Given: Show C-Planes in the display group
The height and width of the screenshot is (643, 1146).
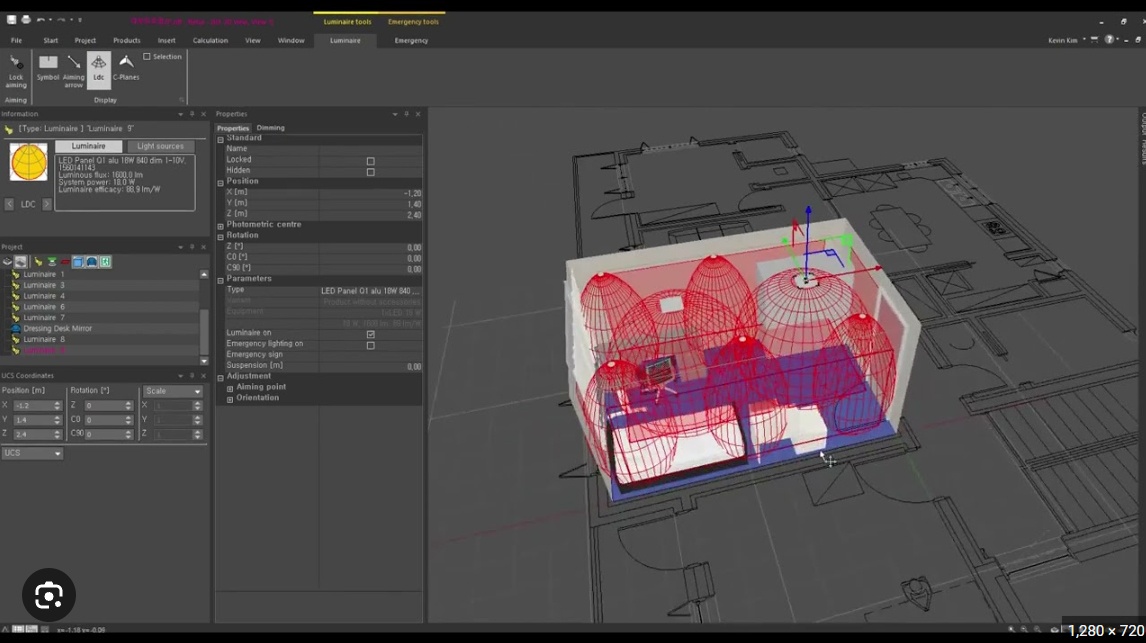Looking at the screenshot, I should pyautogui.click(x=126, y=68).
